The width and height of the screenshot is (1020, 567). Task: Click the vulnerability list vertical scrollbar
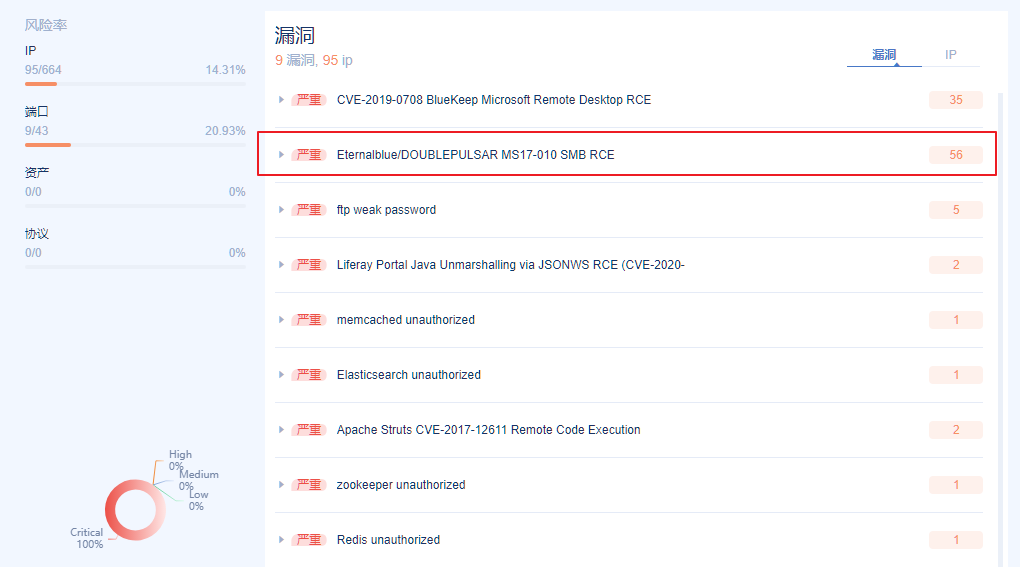(x=1000, y=330)
